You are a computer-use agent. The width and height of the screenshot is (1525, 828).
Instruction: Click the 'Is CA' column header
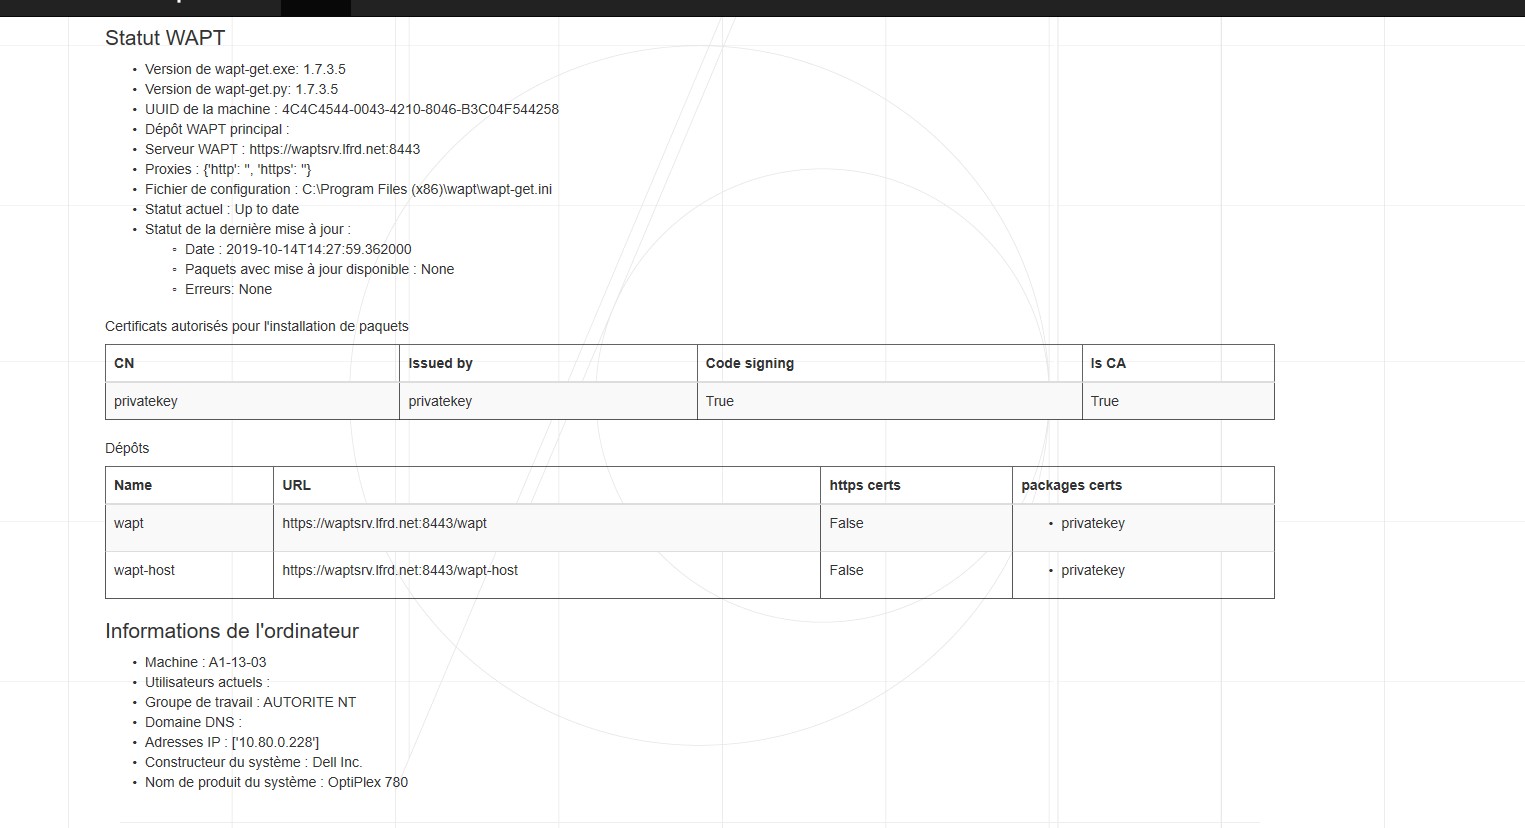(x=1108, y=363)
